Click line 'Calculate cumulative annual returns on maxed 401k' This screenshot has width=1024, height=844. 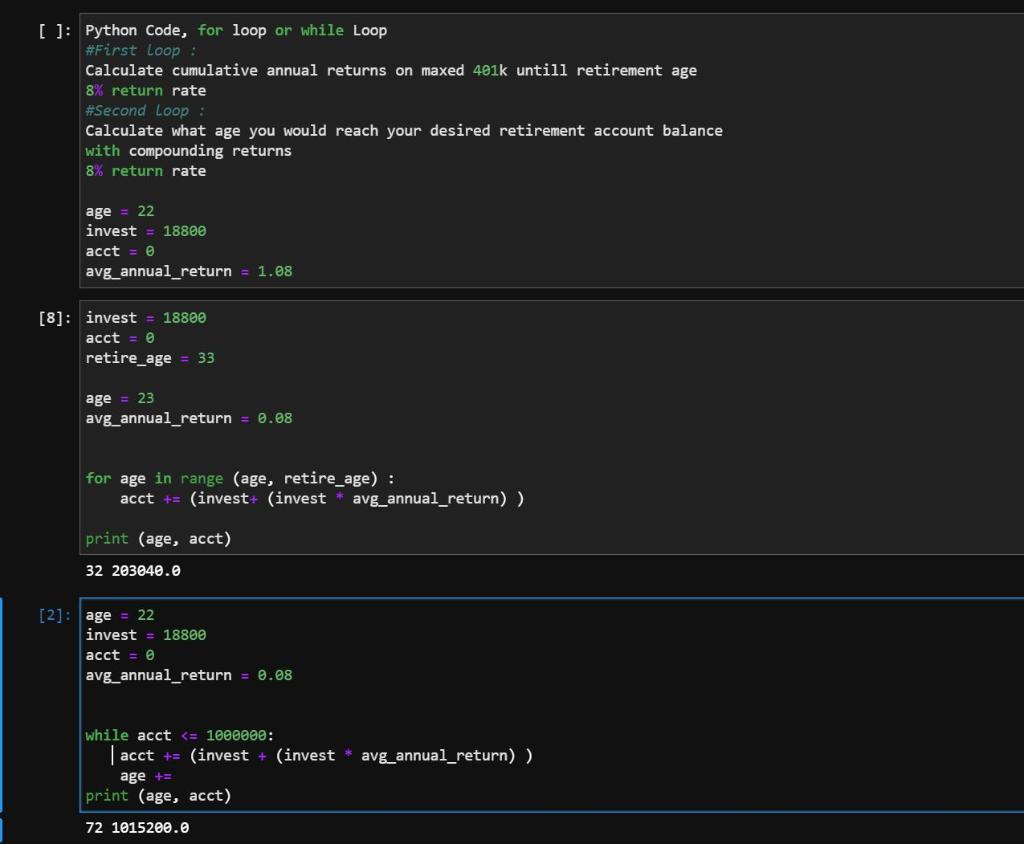tap(391, 71)
